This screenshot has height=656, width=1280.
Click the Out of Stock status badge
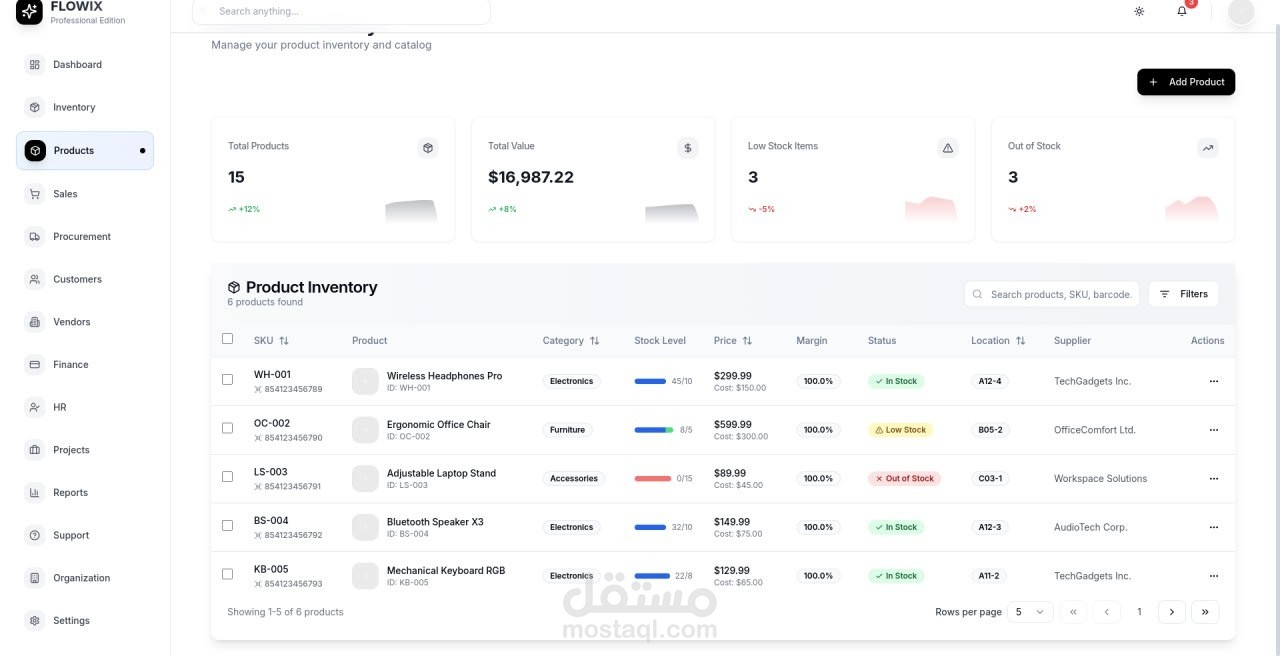coord(905,478)
